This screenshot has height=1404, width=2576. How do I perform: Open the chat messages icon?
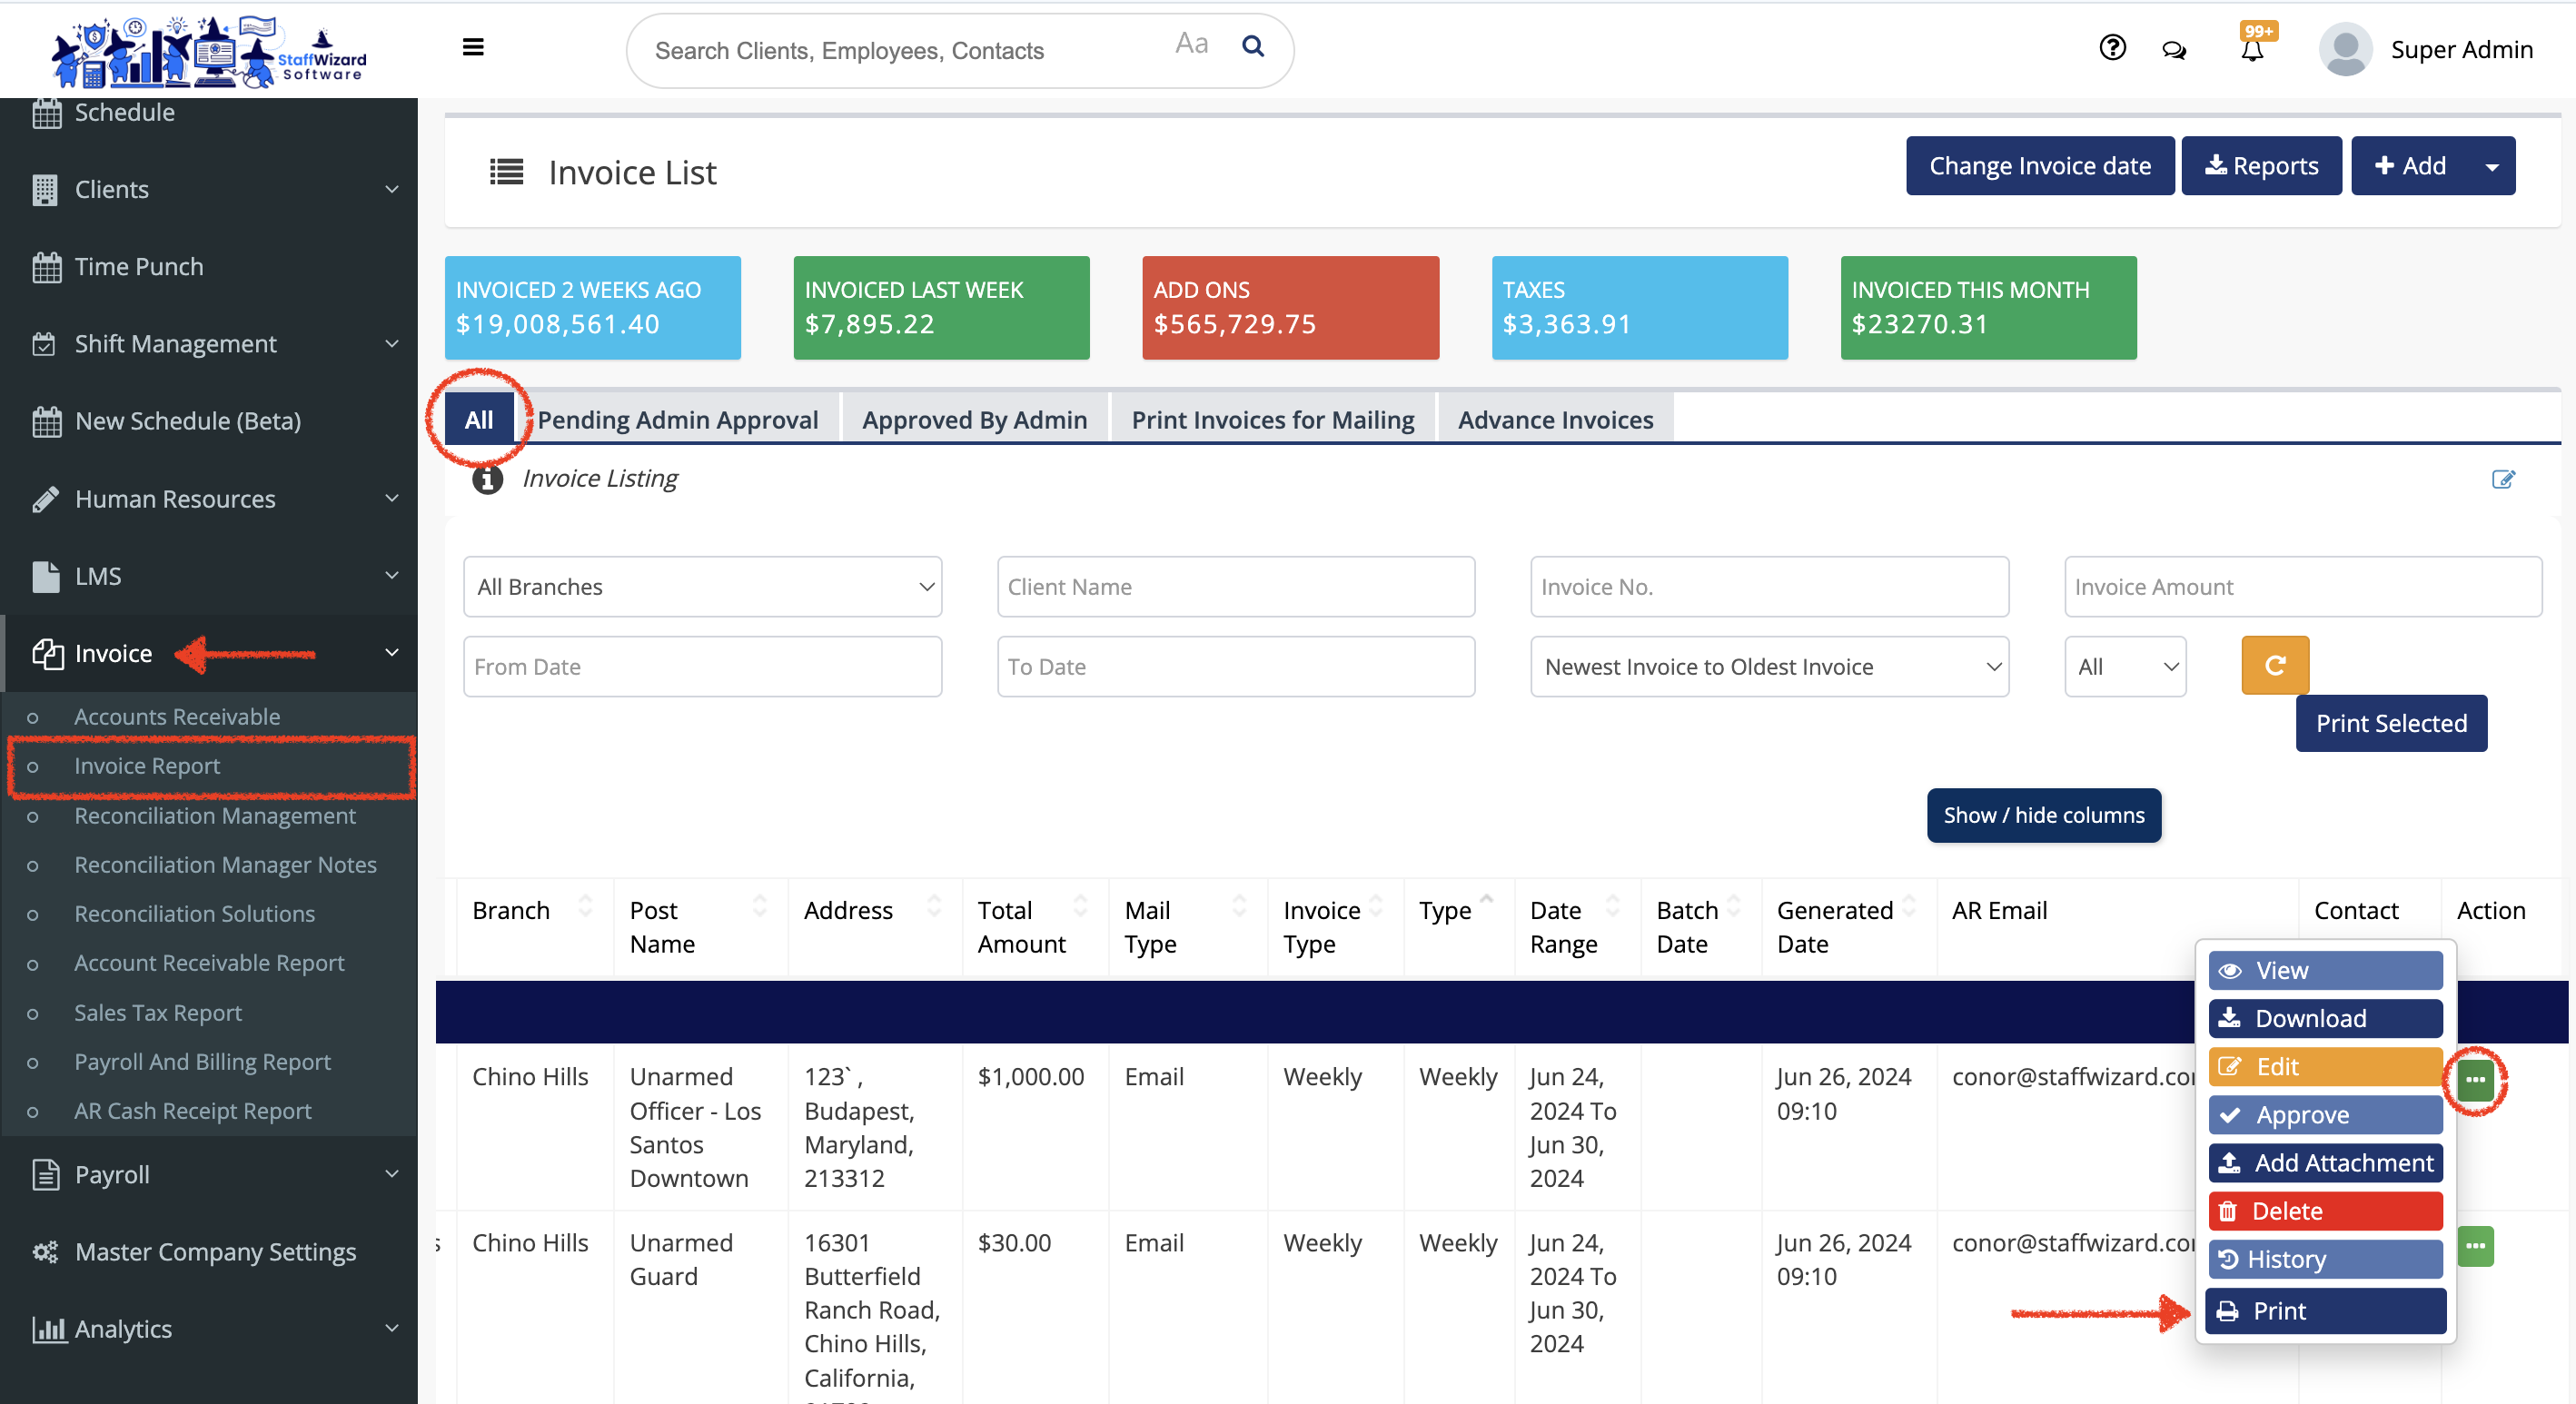tap(2174, 49)
